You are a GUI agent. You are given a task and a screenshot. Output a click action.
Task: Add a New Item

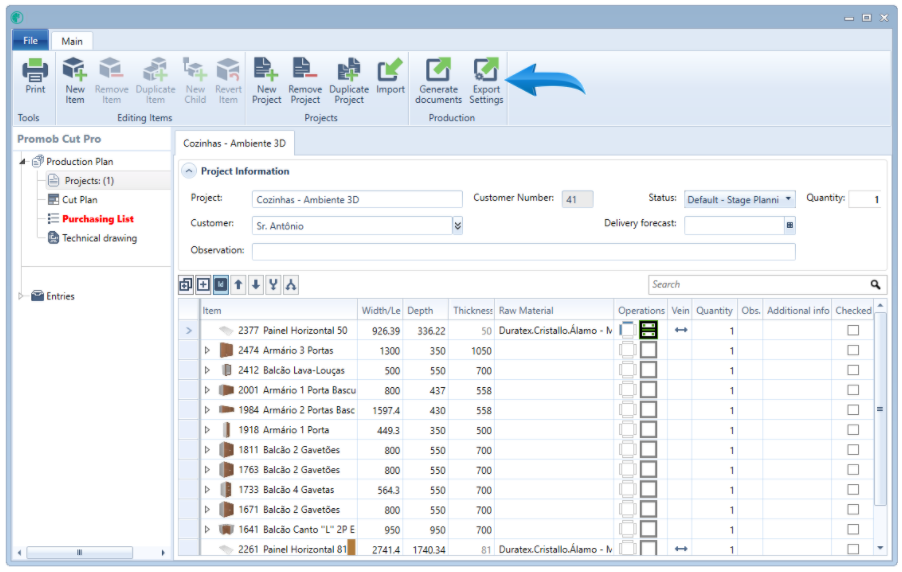(x=75, y=81)
